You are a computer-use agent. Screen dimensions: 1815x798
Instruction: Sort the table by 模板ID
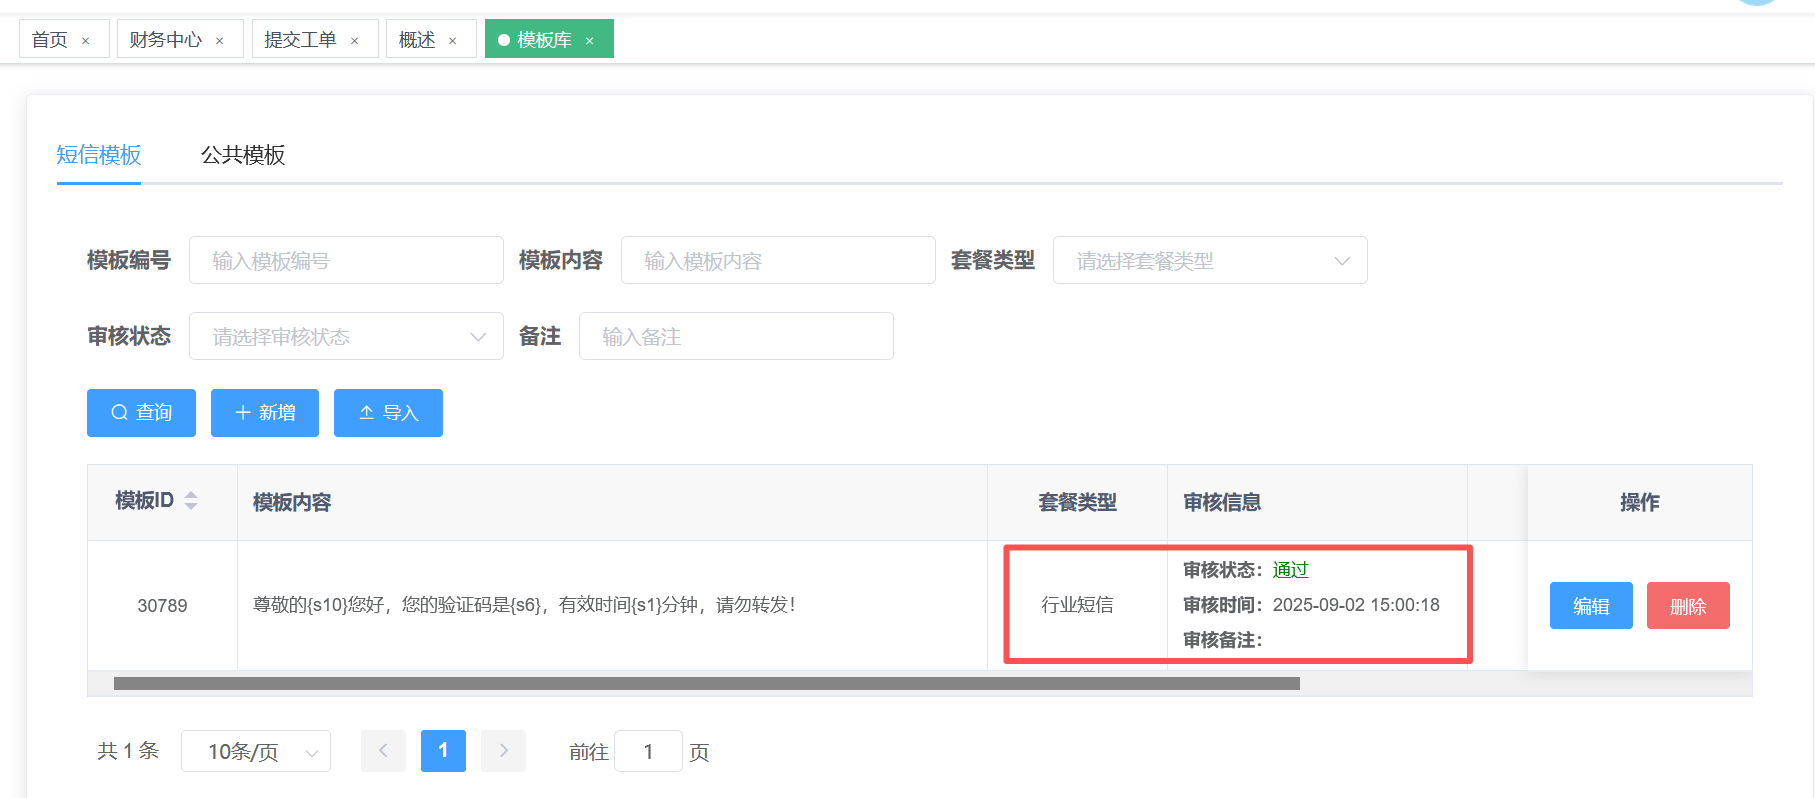click(191, 501)
